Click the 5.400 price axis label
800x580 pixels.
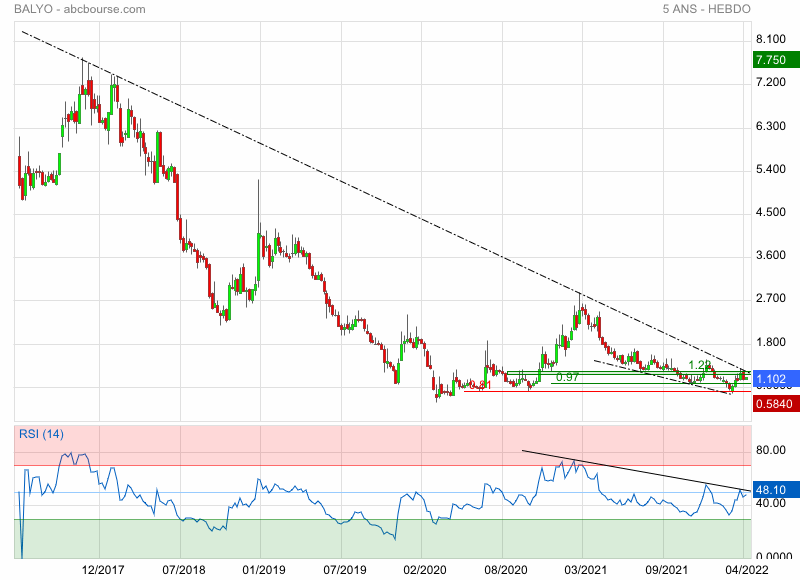tap(771, 169)
